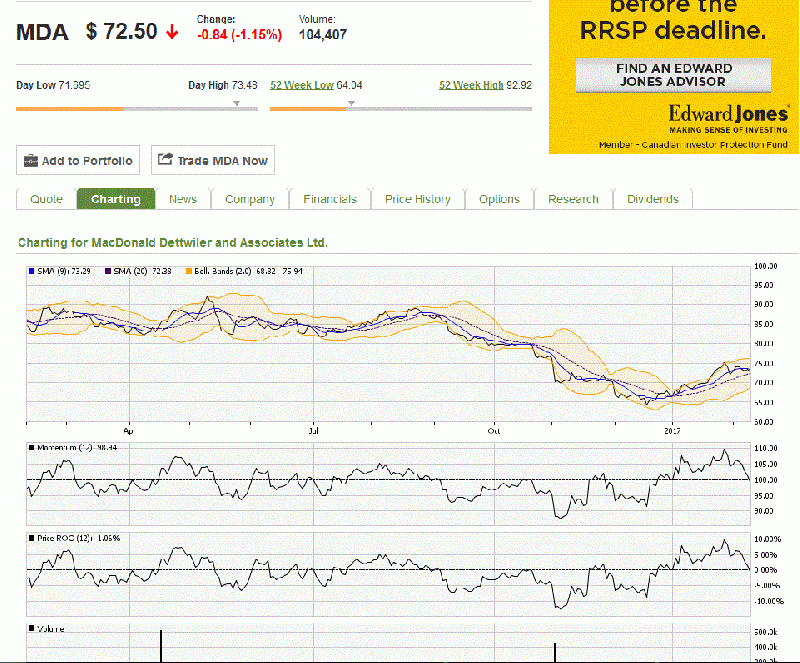Screen dimensions: 800x663
Task: Click the Oct label on chart axis
Action: click(x=494, y=431)
